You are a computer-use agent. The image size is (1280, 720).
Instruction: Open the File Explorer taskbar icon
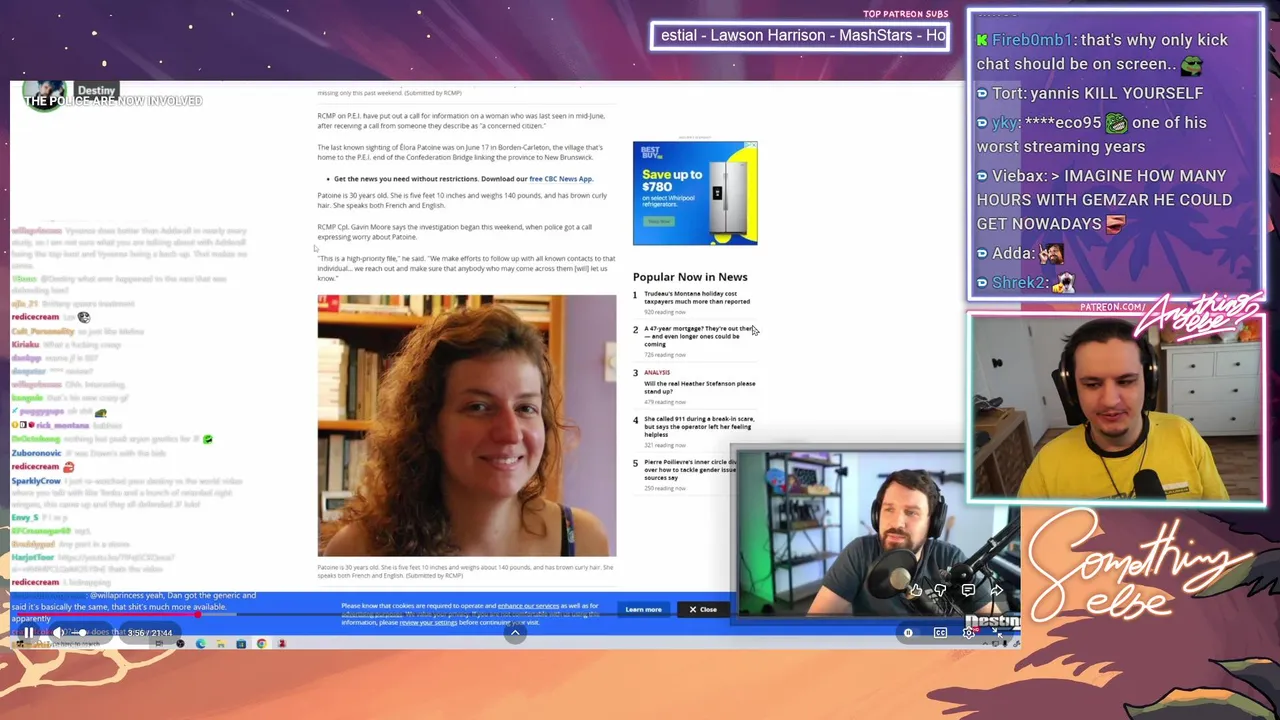(220, 644)
